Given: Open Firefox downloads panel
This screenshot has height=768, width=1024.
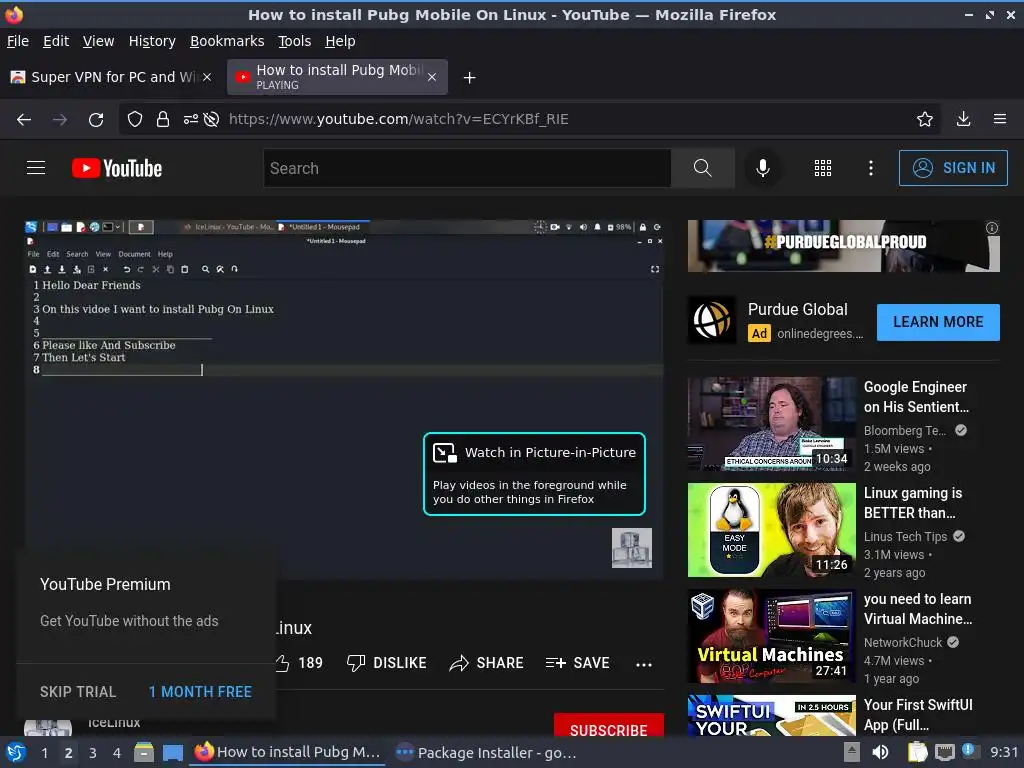Looking at the screenshot, I should pos(963,119).
